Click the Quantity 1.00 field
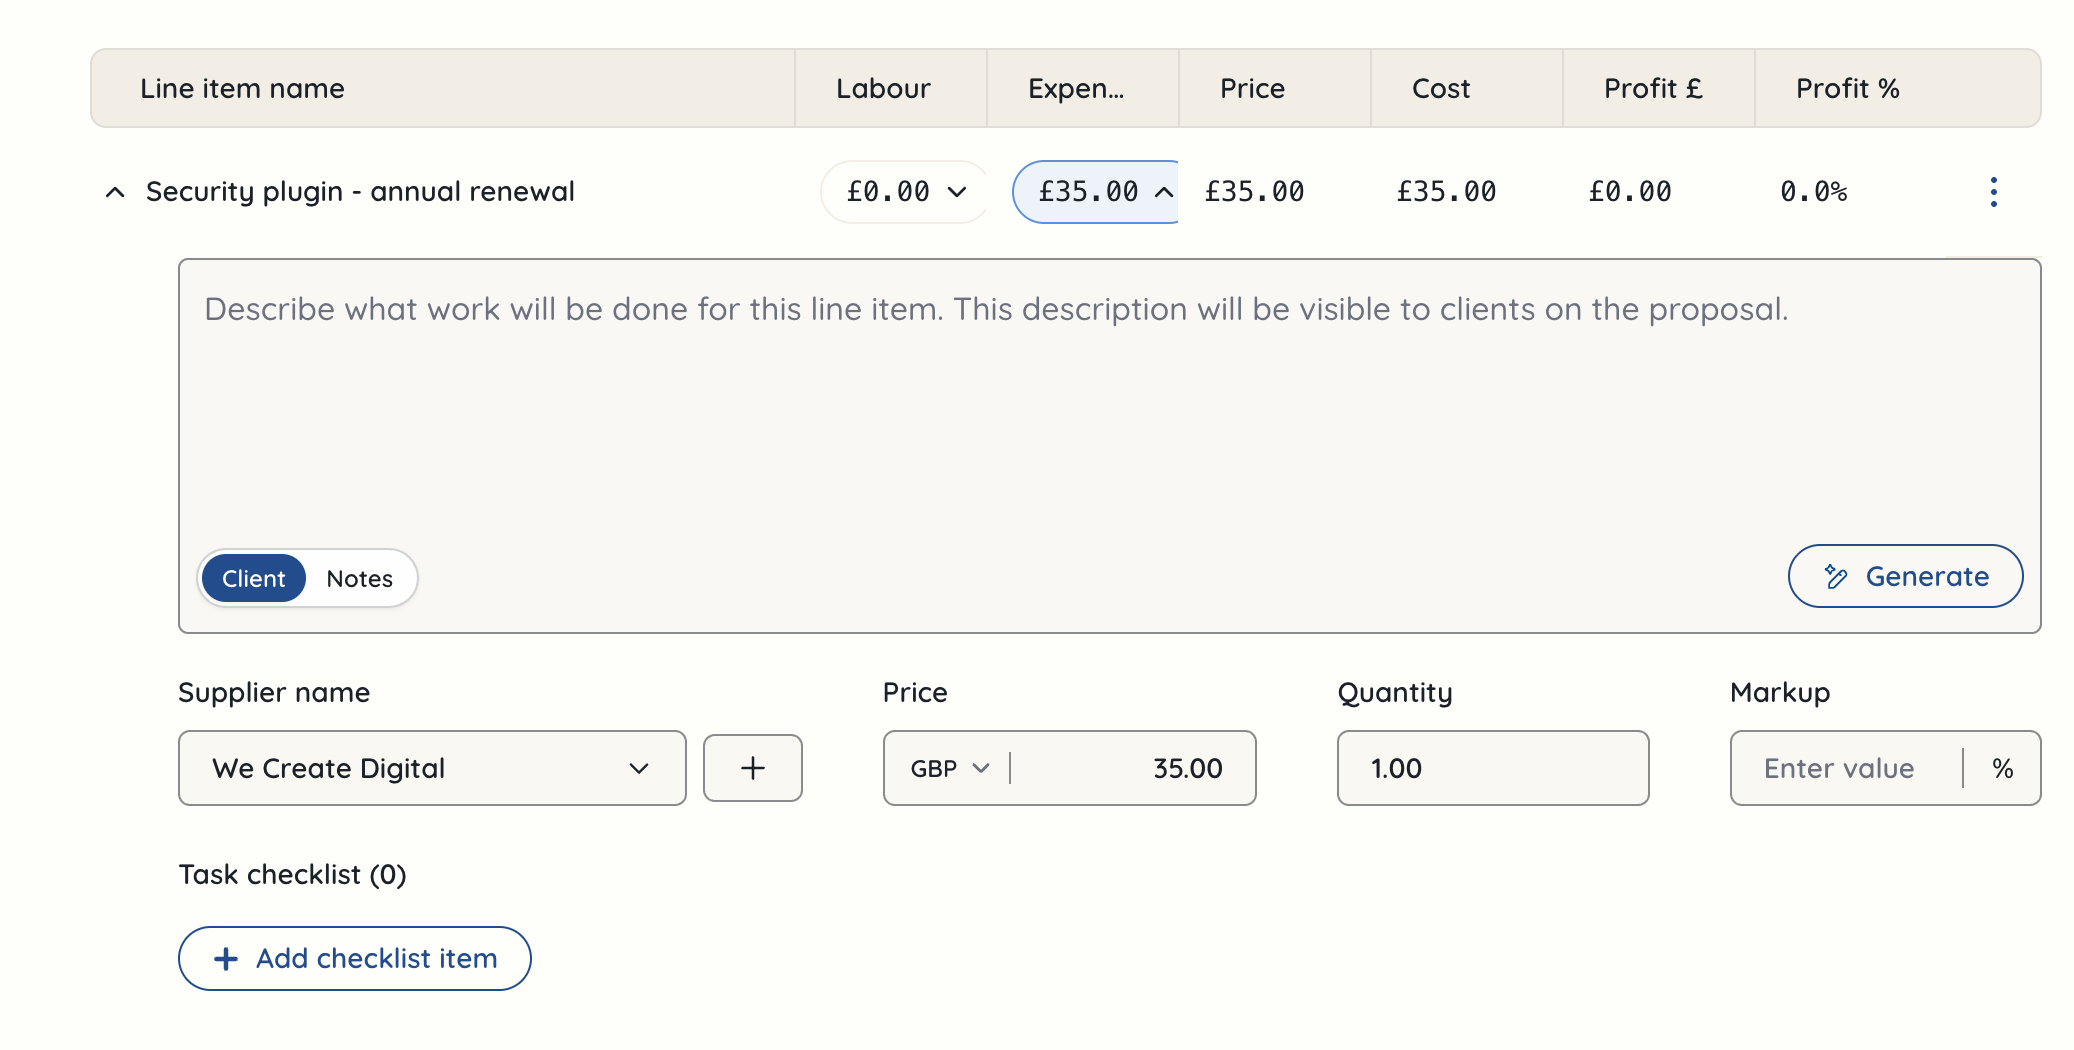Image resolution: width=2074 pixels, height=1050 pixels. coord(1492,768)
